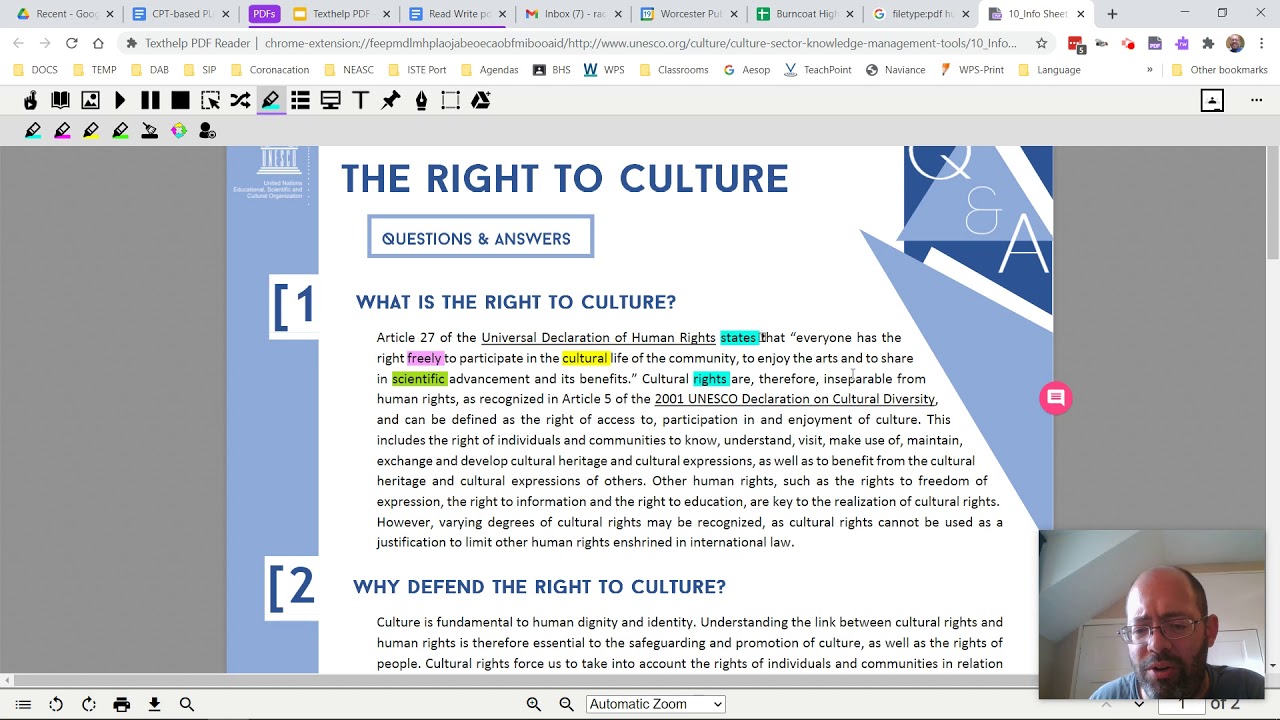Choose the green highlighter
The image size is (1280, 720).
(x=120, y=130)
